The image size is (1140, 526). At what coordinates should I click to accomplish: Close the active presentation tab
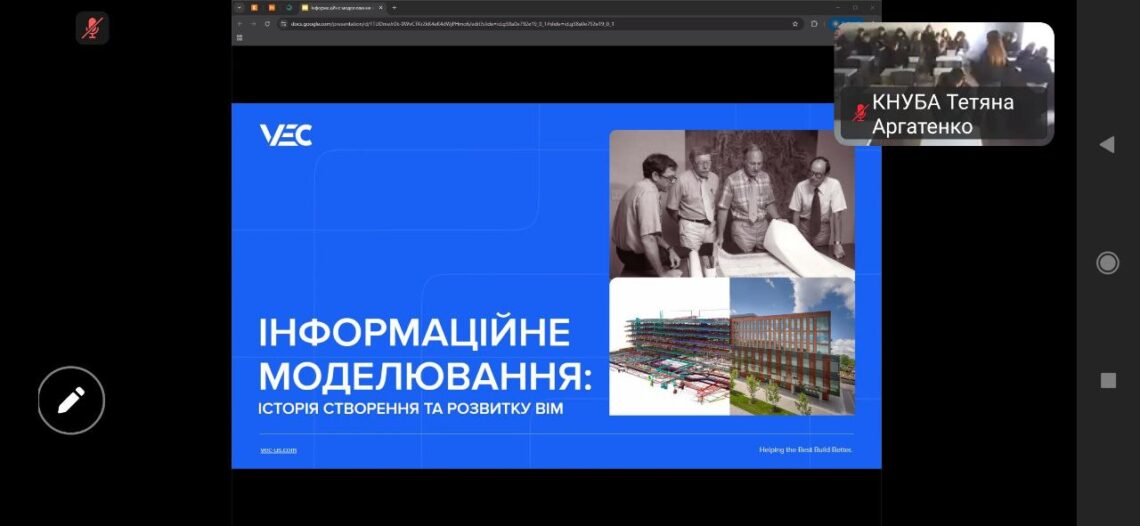click(381, 7)
